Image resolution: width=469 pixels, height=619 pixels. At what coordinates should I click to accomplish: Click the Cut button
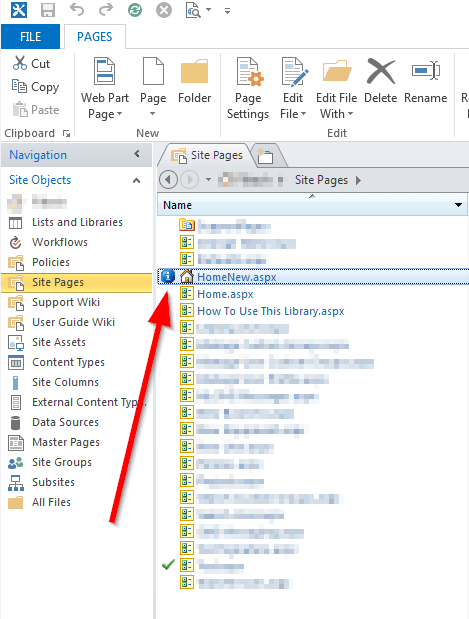(x=31, y=64)
